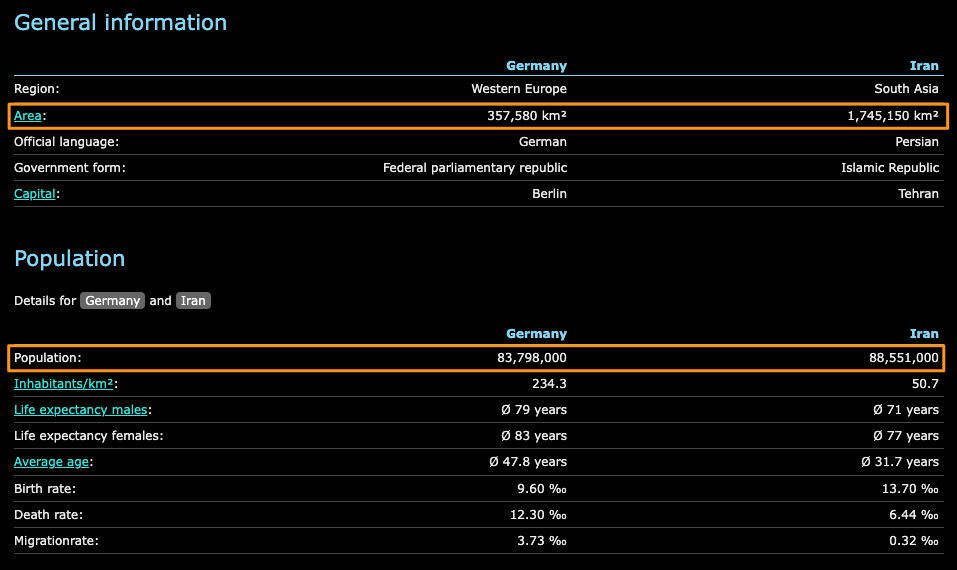Click the Inhabitants/km² link
Viewport: 957px width, 570px height.
pos(65,384)
